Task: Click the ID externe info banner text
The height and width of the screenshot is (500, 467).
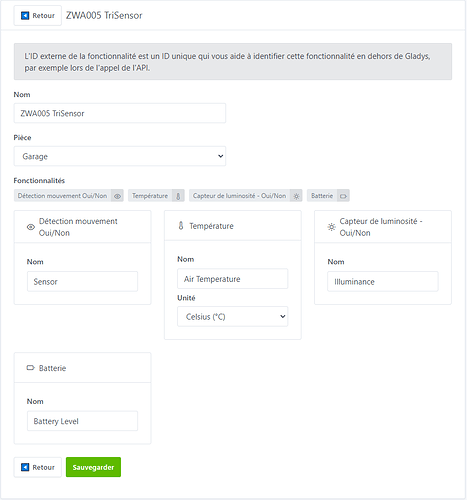Action: [227, 62]
